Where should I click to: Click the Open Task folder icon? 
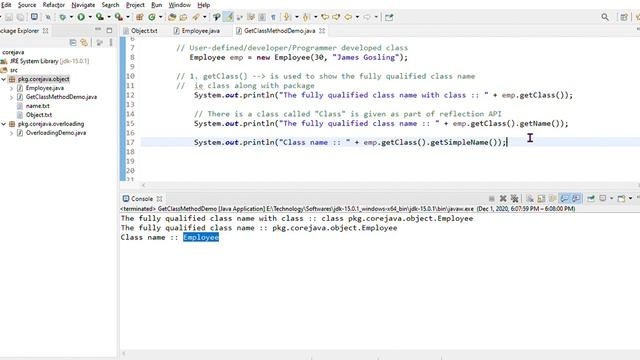point(184,17)
